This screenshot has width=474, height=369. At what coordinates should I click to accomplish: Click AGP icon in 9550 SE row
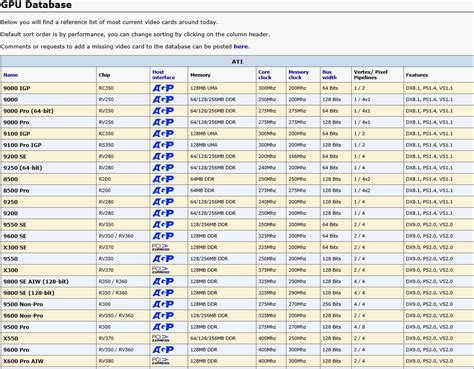(x=163, y=225)
